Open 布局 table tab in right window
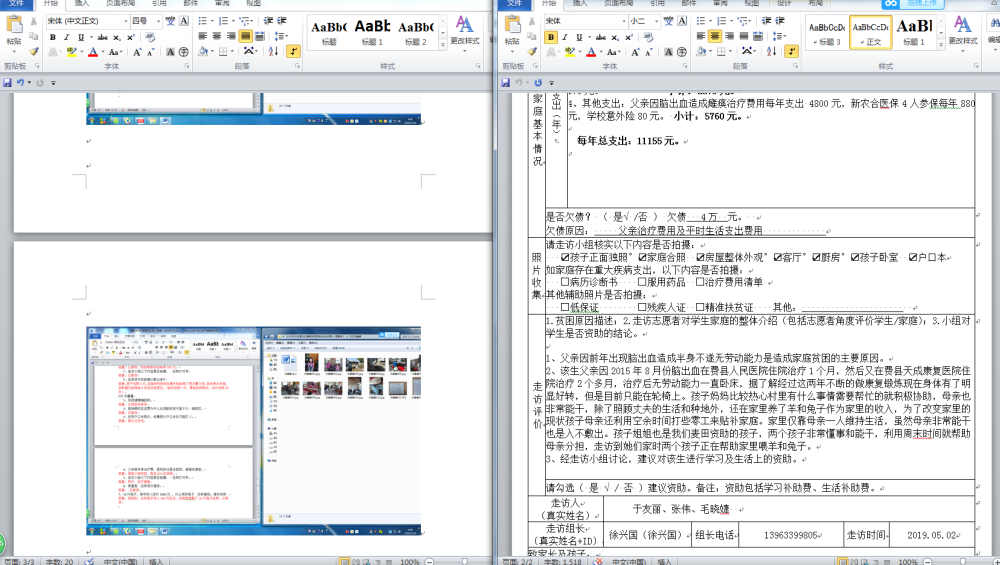 tap(816, 4)
